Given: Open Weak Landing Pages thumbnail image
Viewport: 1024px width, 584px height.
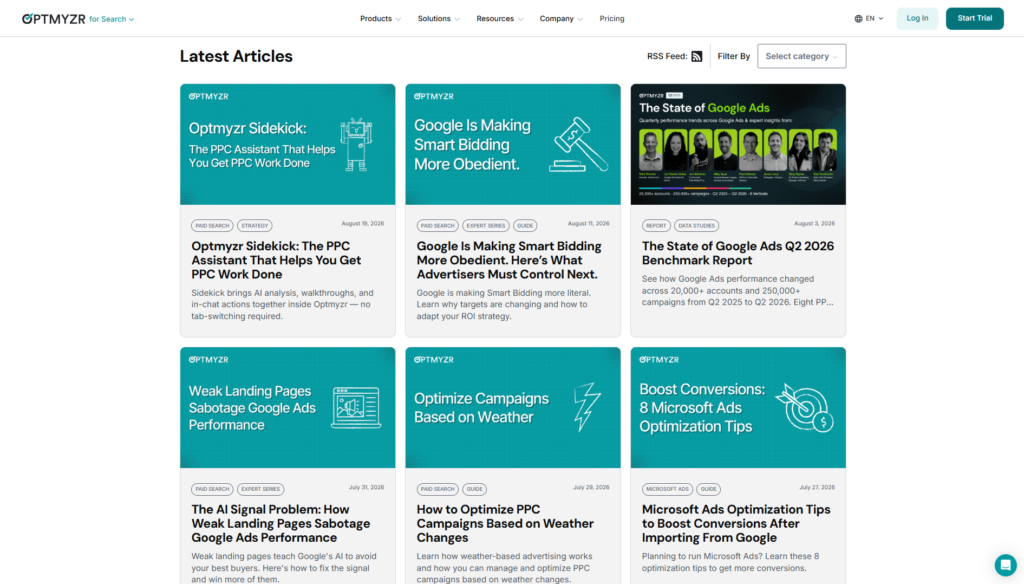Looking at the screenshot, I should pos(287,408).
